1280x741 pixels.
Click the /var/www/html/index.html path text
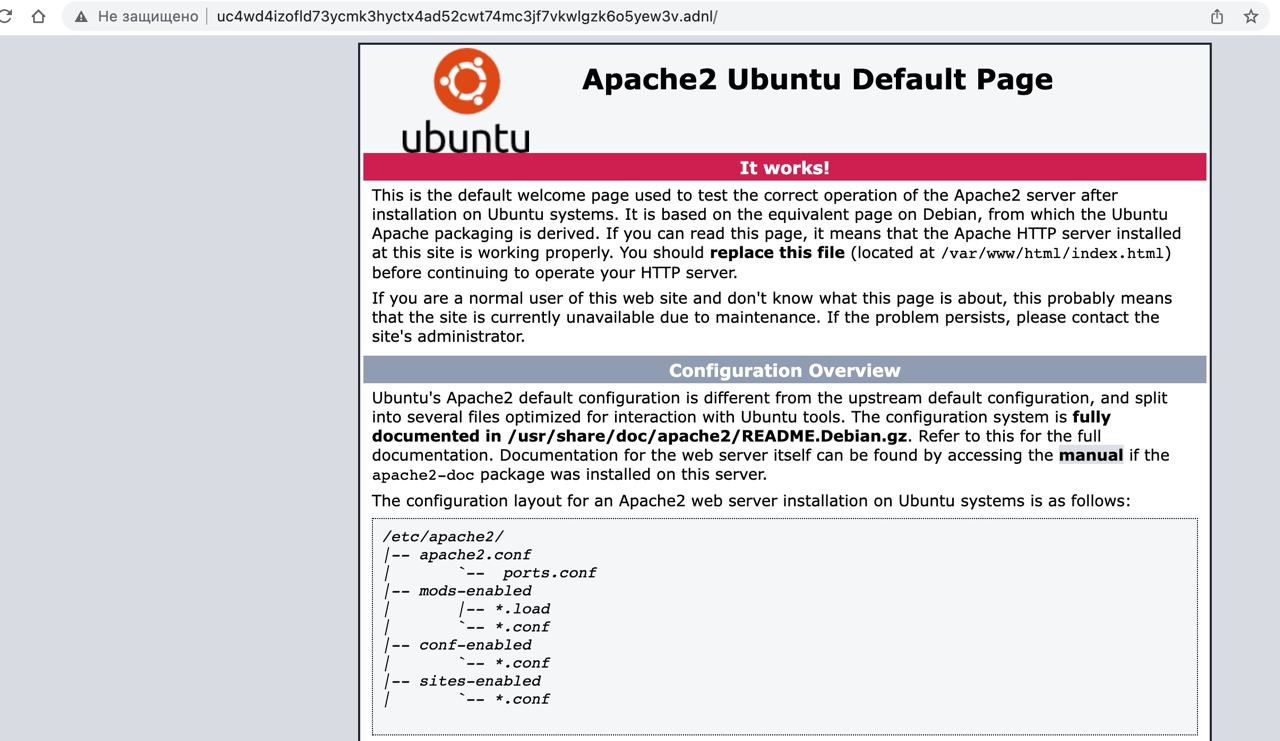point(1052,253)
